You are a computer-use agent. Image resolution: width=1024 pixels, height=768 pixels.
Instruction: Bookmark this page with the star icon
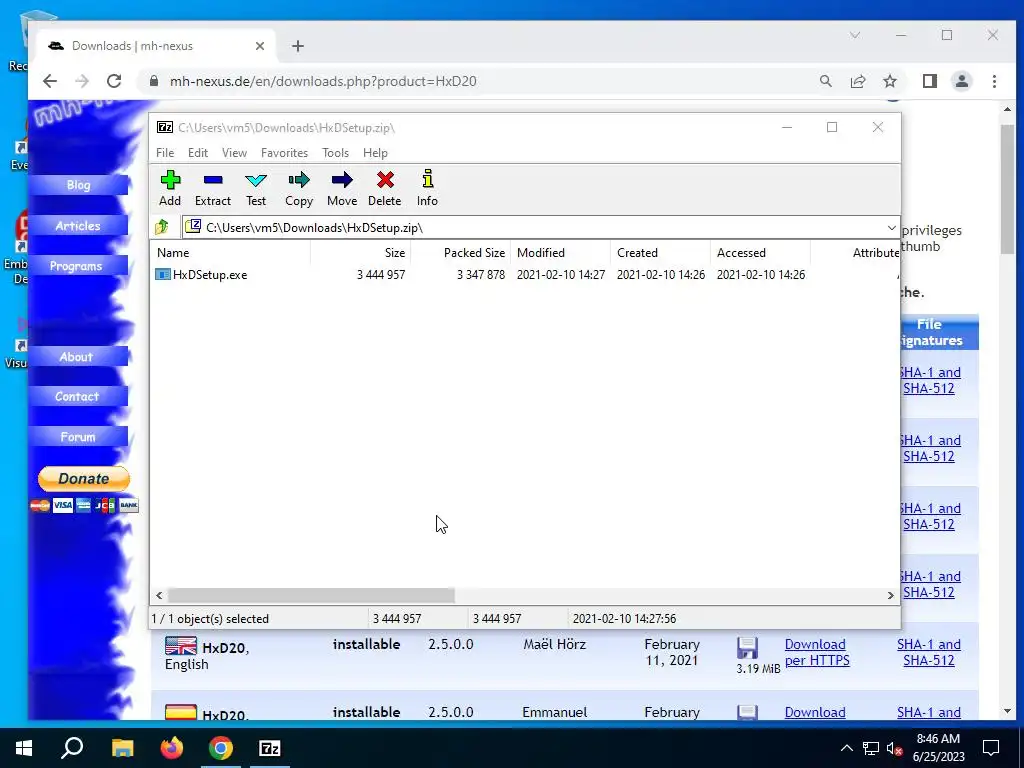coord(890,81)
